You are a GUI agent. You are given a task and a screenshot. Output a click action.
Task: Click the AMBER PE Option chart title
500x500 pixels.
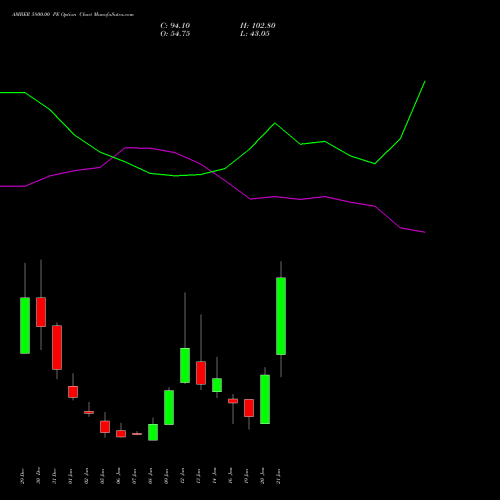pos(73,15)
